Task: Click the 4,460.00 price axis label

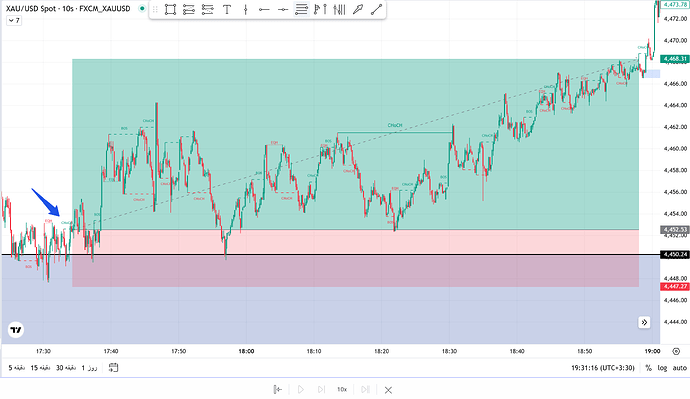Action: tap(675, 149)
